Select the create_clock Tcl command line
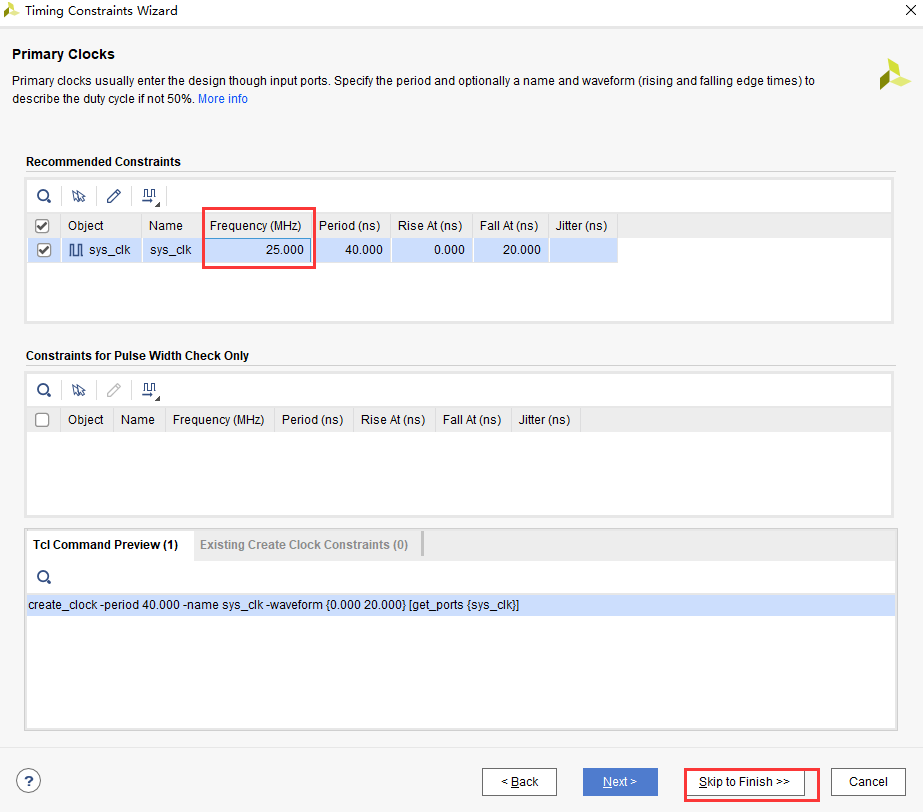This screenshot has height=812, width=923. pyautogui.click(x=274, y=605)
